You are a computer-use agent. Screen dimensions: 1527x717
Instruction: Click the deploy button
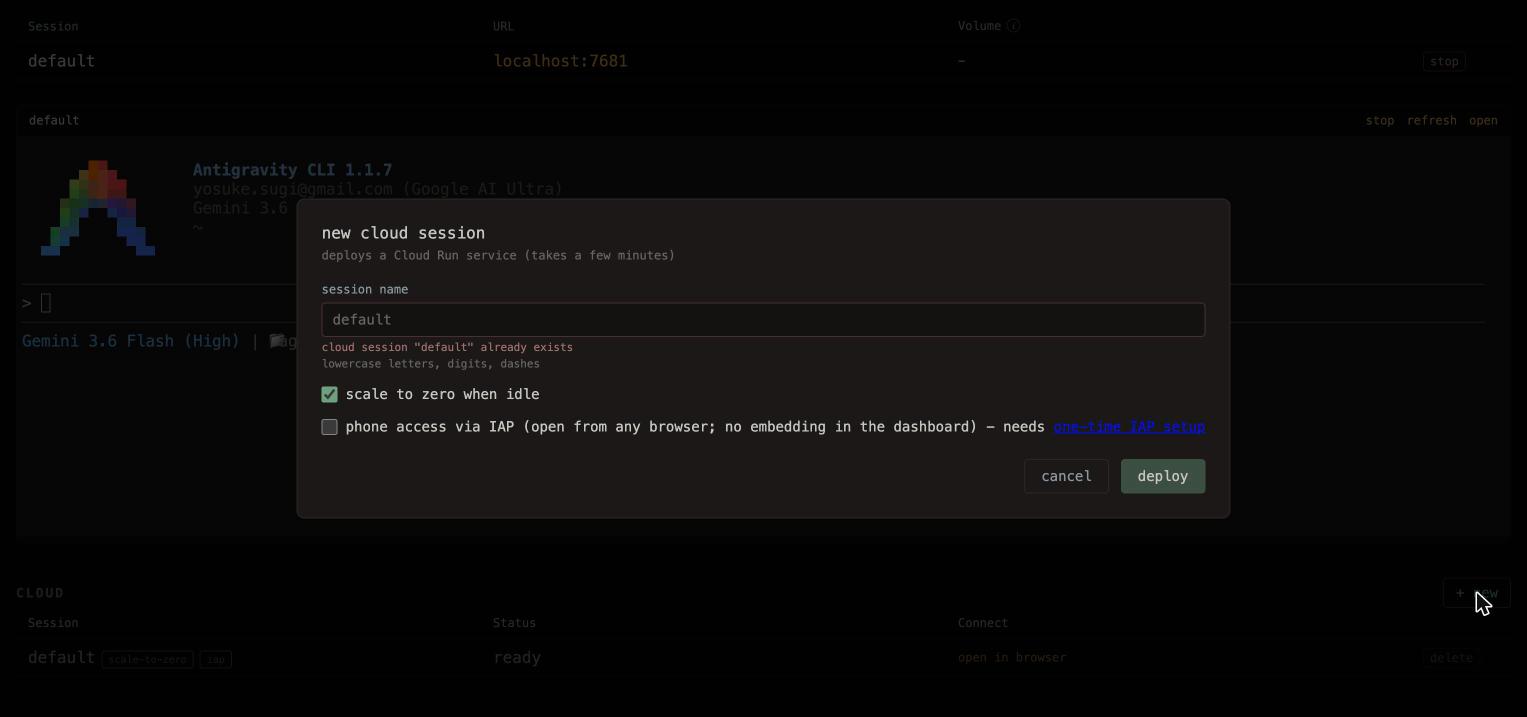[1162, 476]
